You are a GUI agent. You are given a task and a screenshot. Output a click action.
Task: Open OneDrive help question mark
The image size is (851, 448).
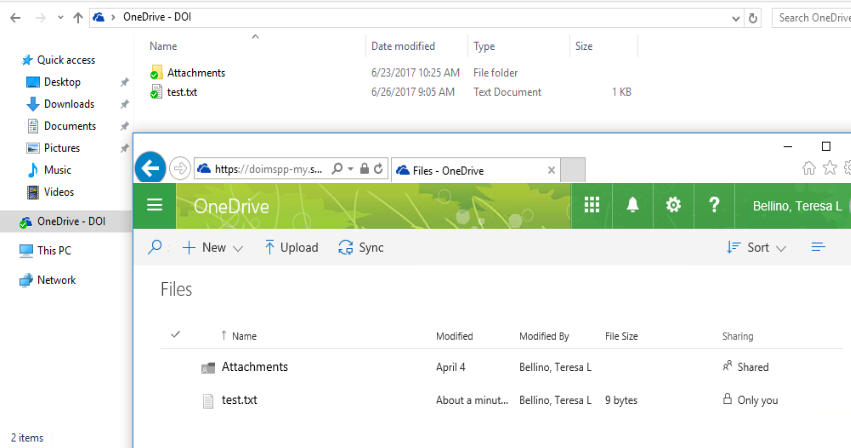pyautogui.click(x=714, y=205)
